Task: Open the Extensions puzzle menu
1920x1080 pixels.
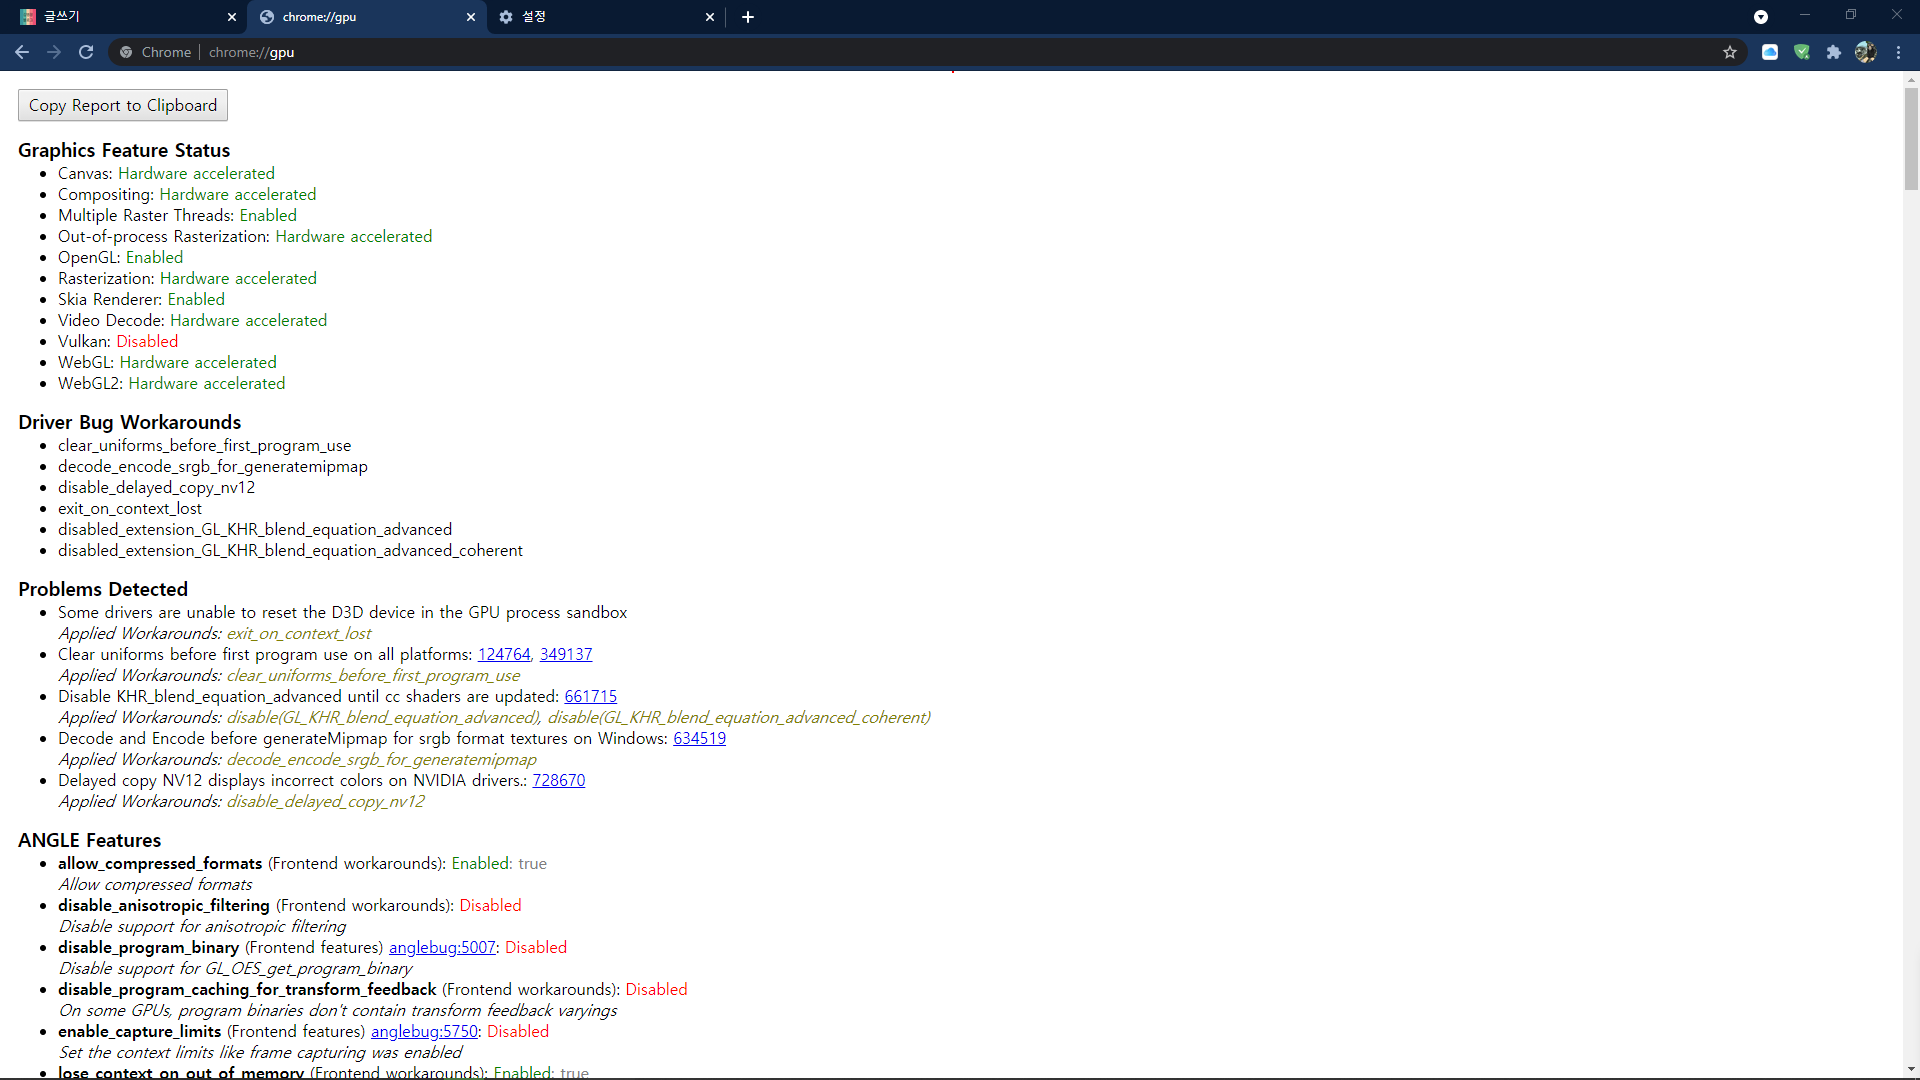Action: click(1834, 52)
